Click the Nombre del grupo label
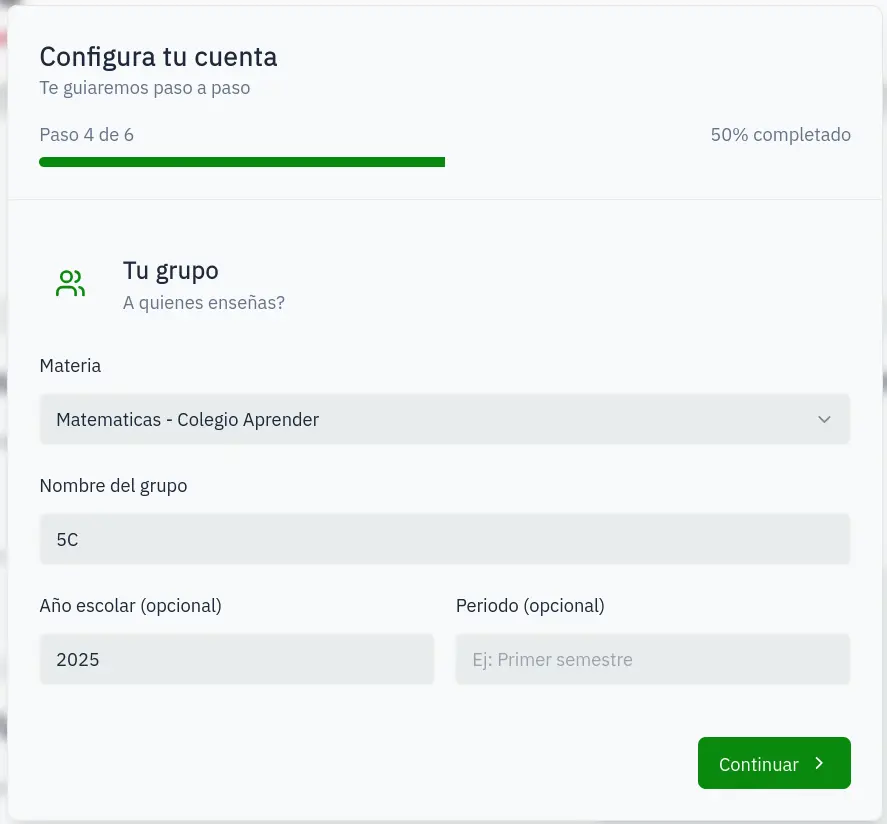Viewport: 887px width, 824px height. (x=113, y=485)
